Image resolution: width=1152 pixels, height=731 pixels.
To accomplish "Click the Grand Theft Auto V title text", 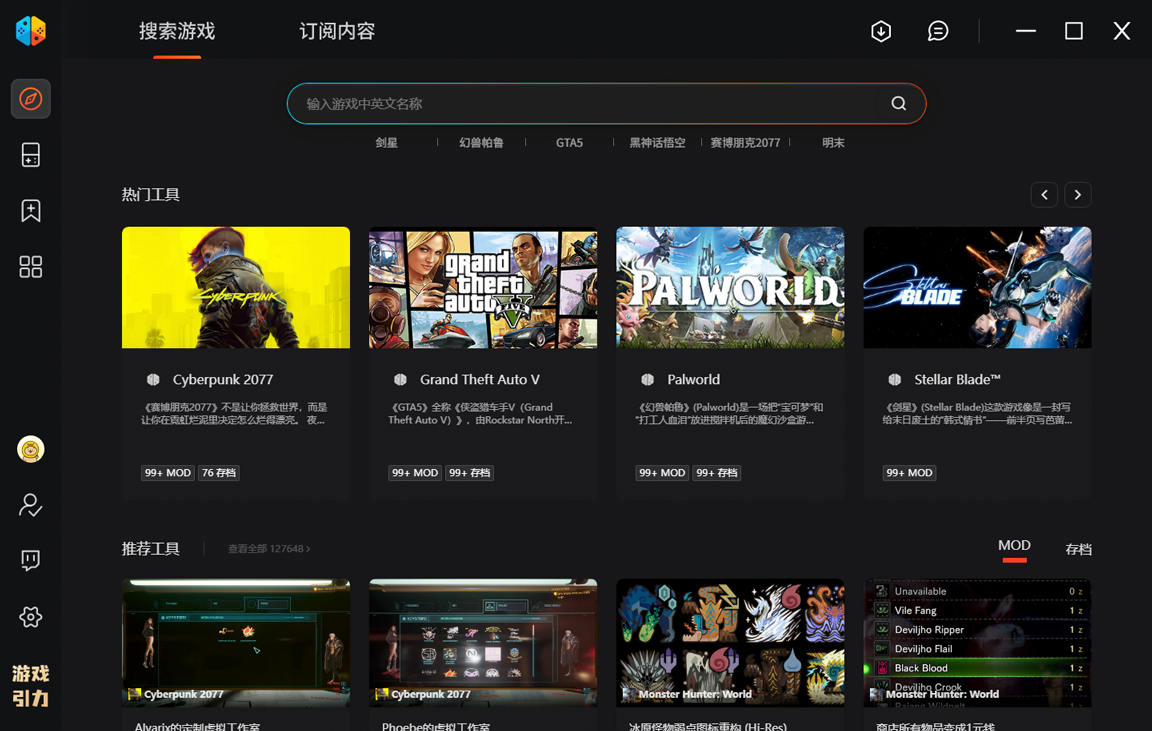I will (480, 380).
